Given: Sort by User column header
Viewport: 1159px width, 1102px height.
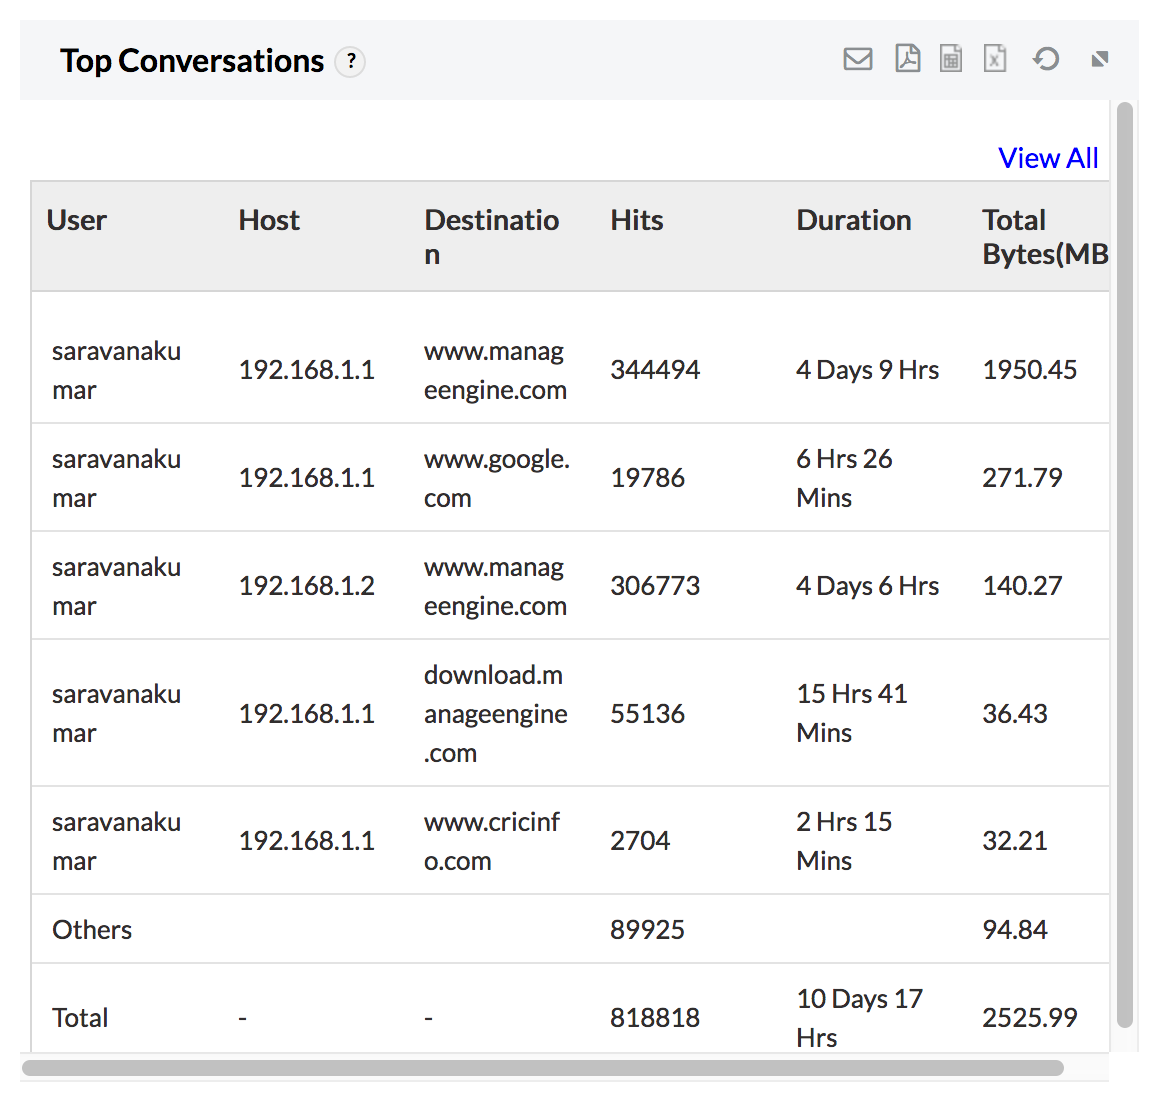Looking at the screenshot, I should (77, 220).
